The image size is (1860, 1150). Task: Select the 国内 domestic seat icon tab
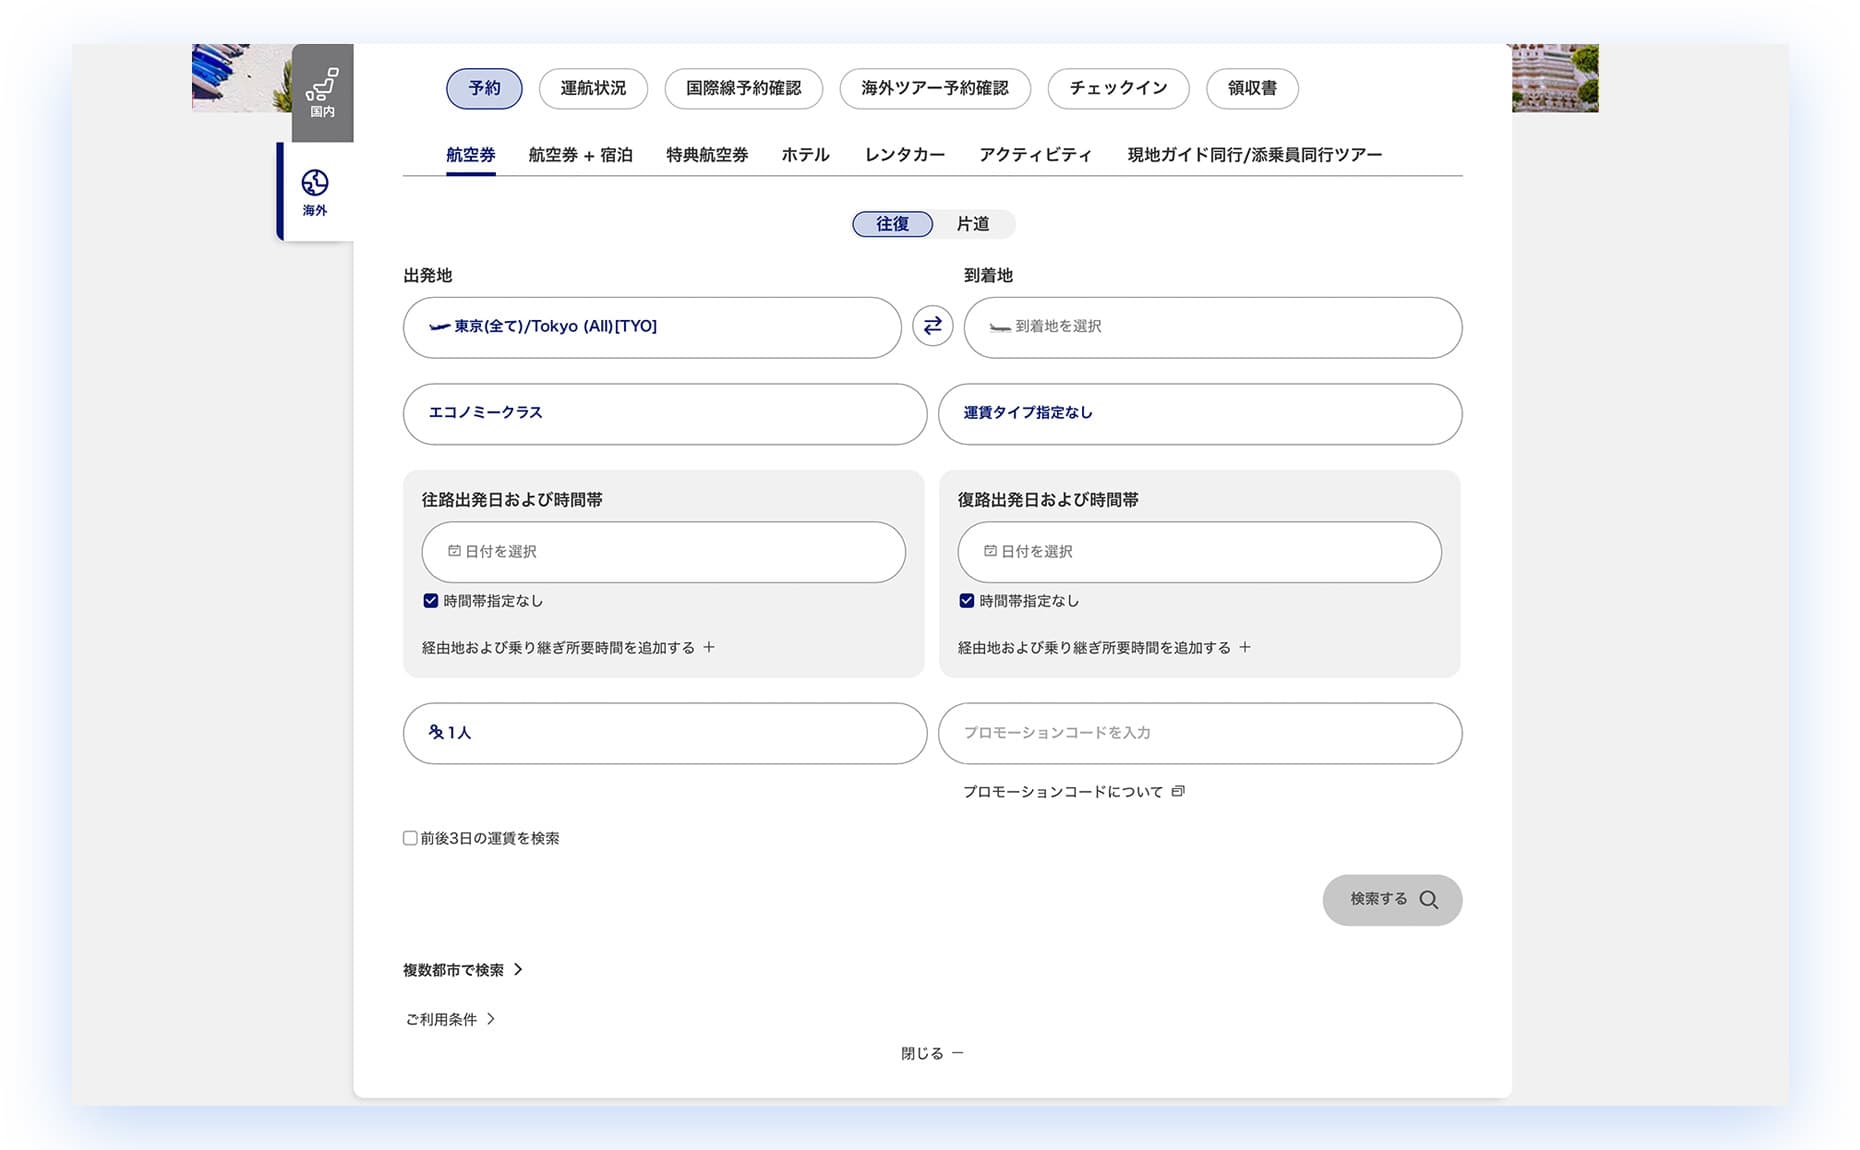[x=322, y=92]
